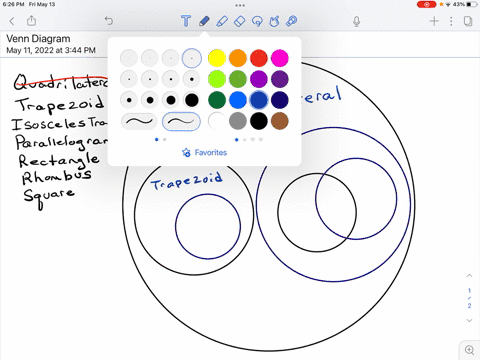Choose the navy blue color swatch
This screenshot has height=360, width=480.
click(x=280, y=100)
